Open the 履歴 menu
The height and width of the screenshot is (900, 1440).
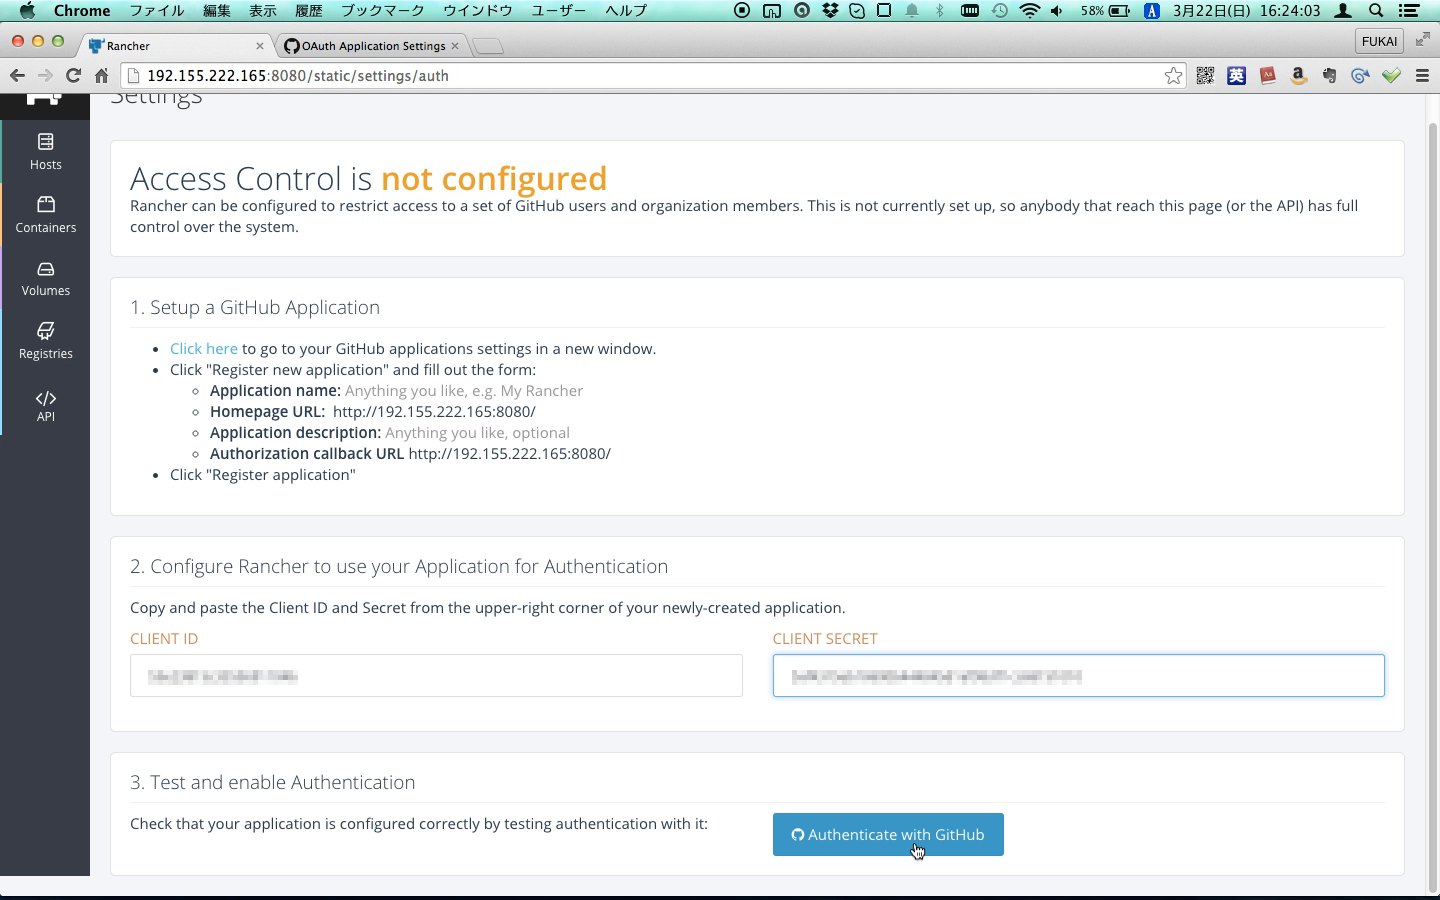coord(309,11)
